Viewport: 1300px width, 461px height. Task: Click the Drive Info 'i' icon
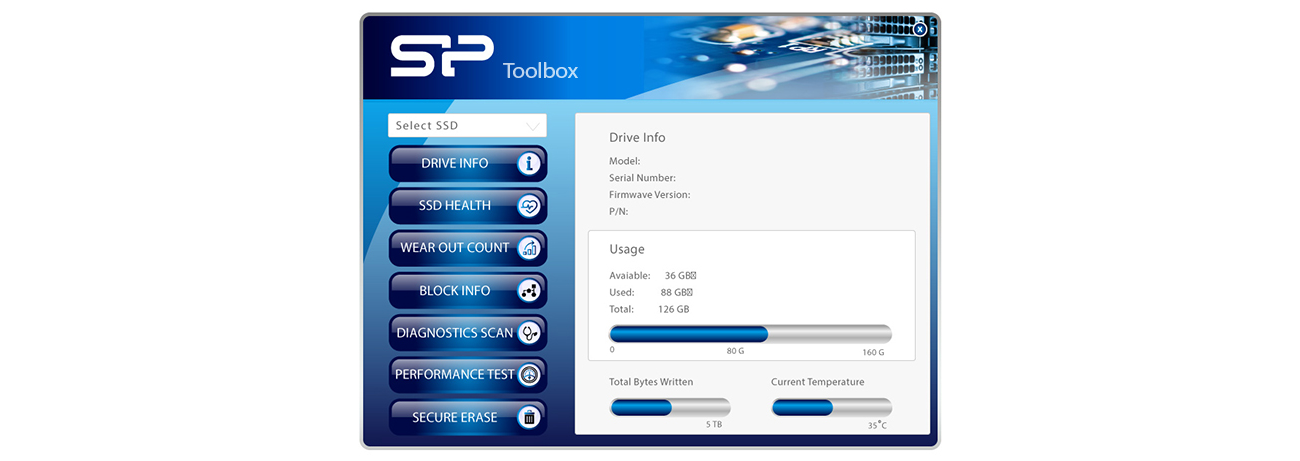click(x=529, y=163)
